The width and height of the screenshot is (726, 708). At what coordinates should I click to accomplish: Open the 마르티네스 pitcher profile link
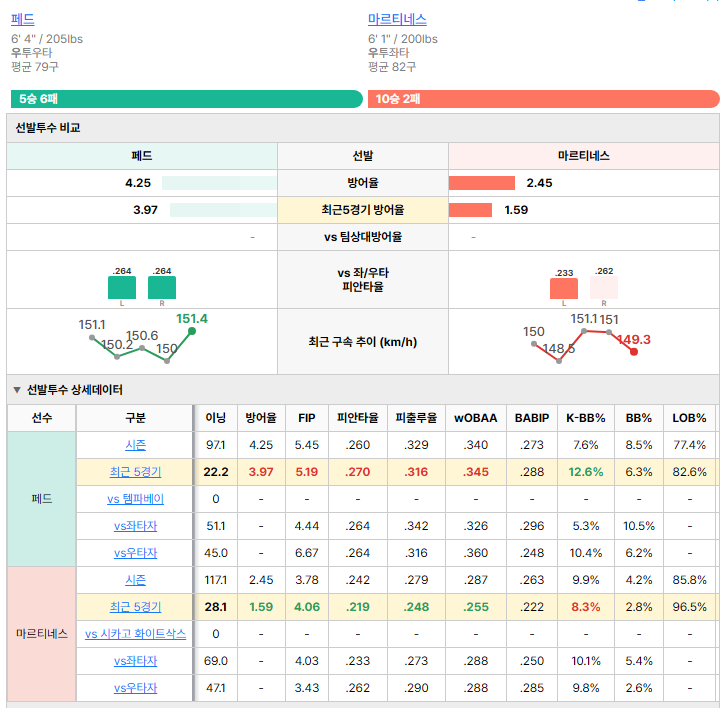click(397, 19)
